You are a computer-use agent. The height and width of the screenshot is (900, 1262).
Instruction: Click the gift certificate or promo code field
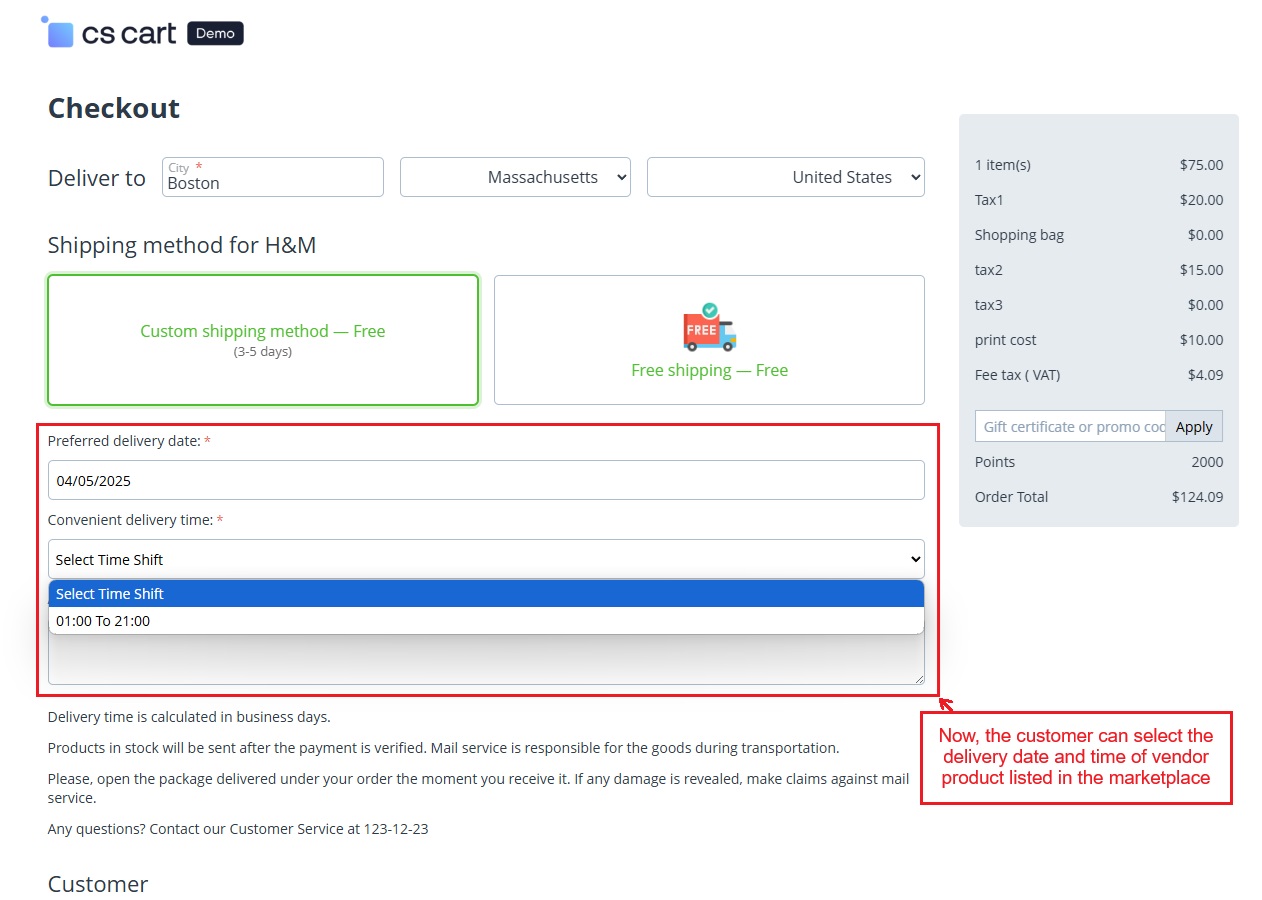point(1070,427)
